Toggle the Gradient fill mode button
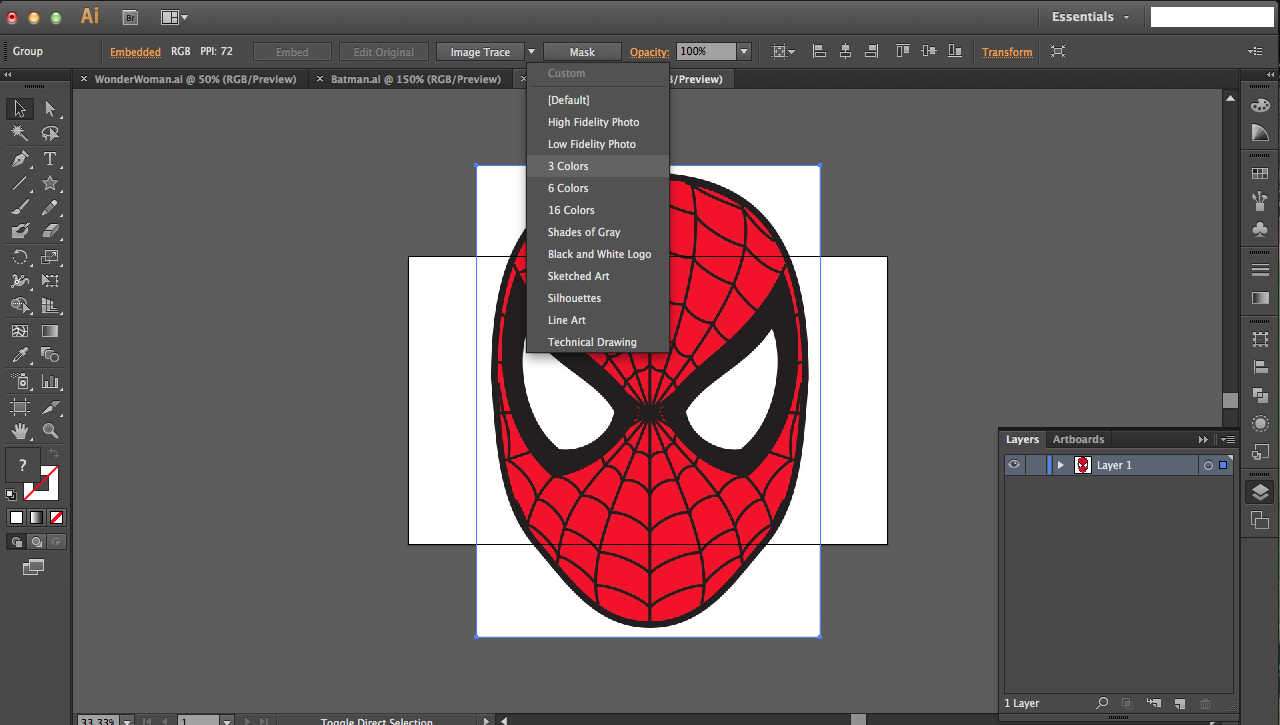 click(x=36, y=517)
